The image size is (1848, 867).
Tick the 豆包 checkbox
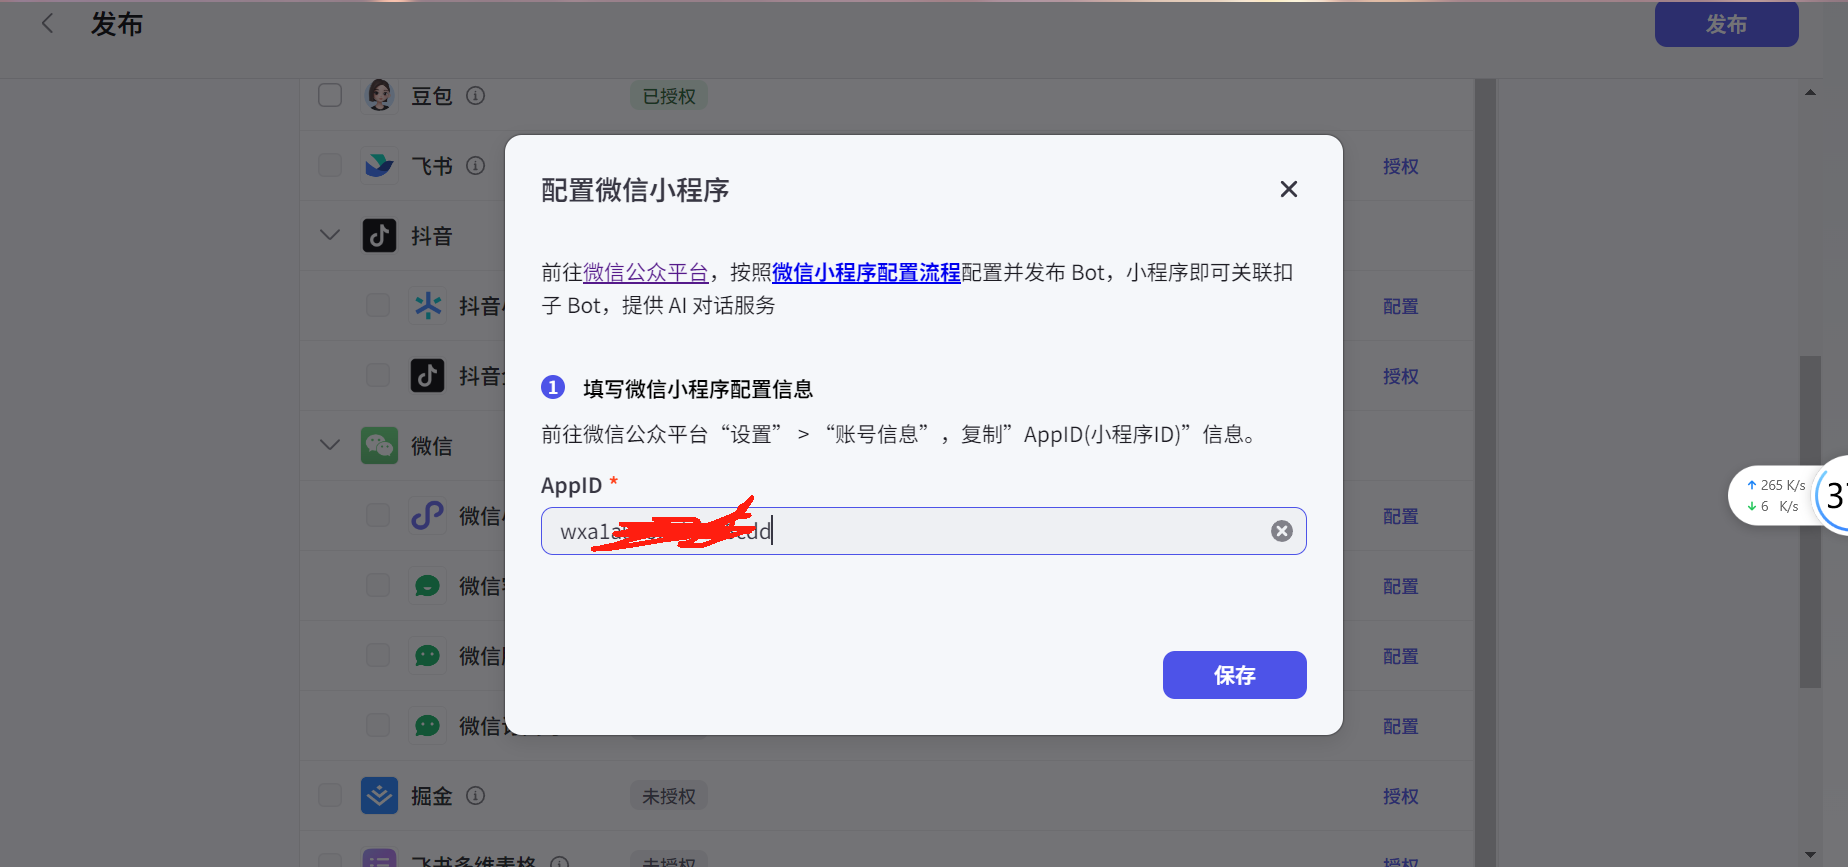pos(330,95)
